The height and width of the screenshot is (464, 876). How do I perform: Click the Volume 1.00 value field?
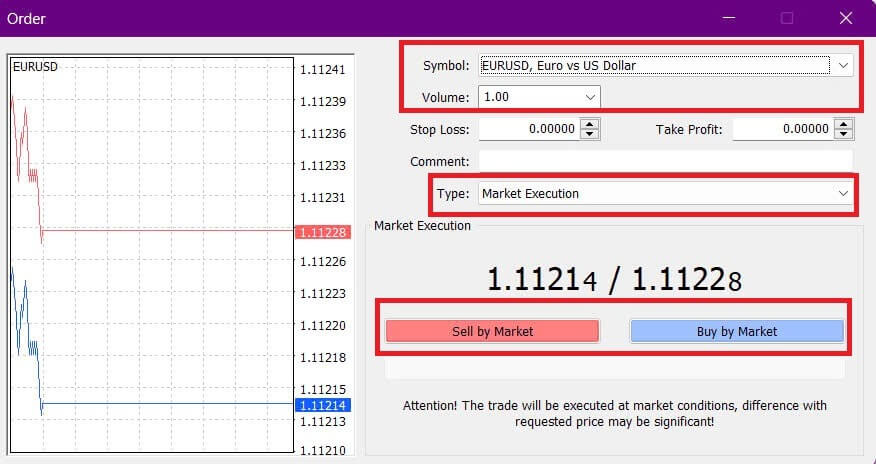(x=528, y=98)
